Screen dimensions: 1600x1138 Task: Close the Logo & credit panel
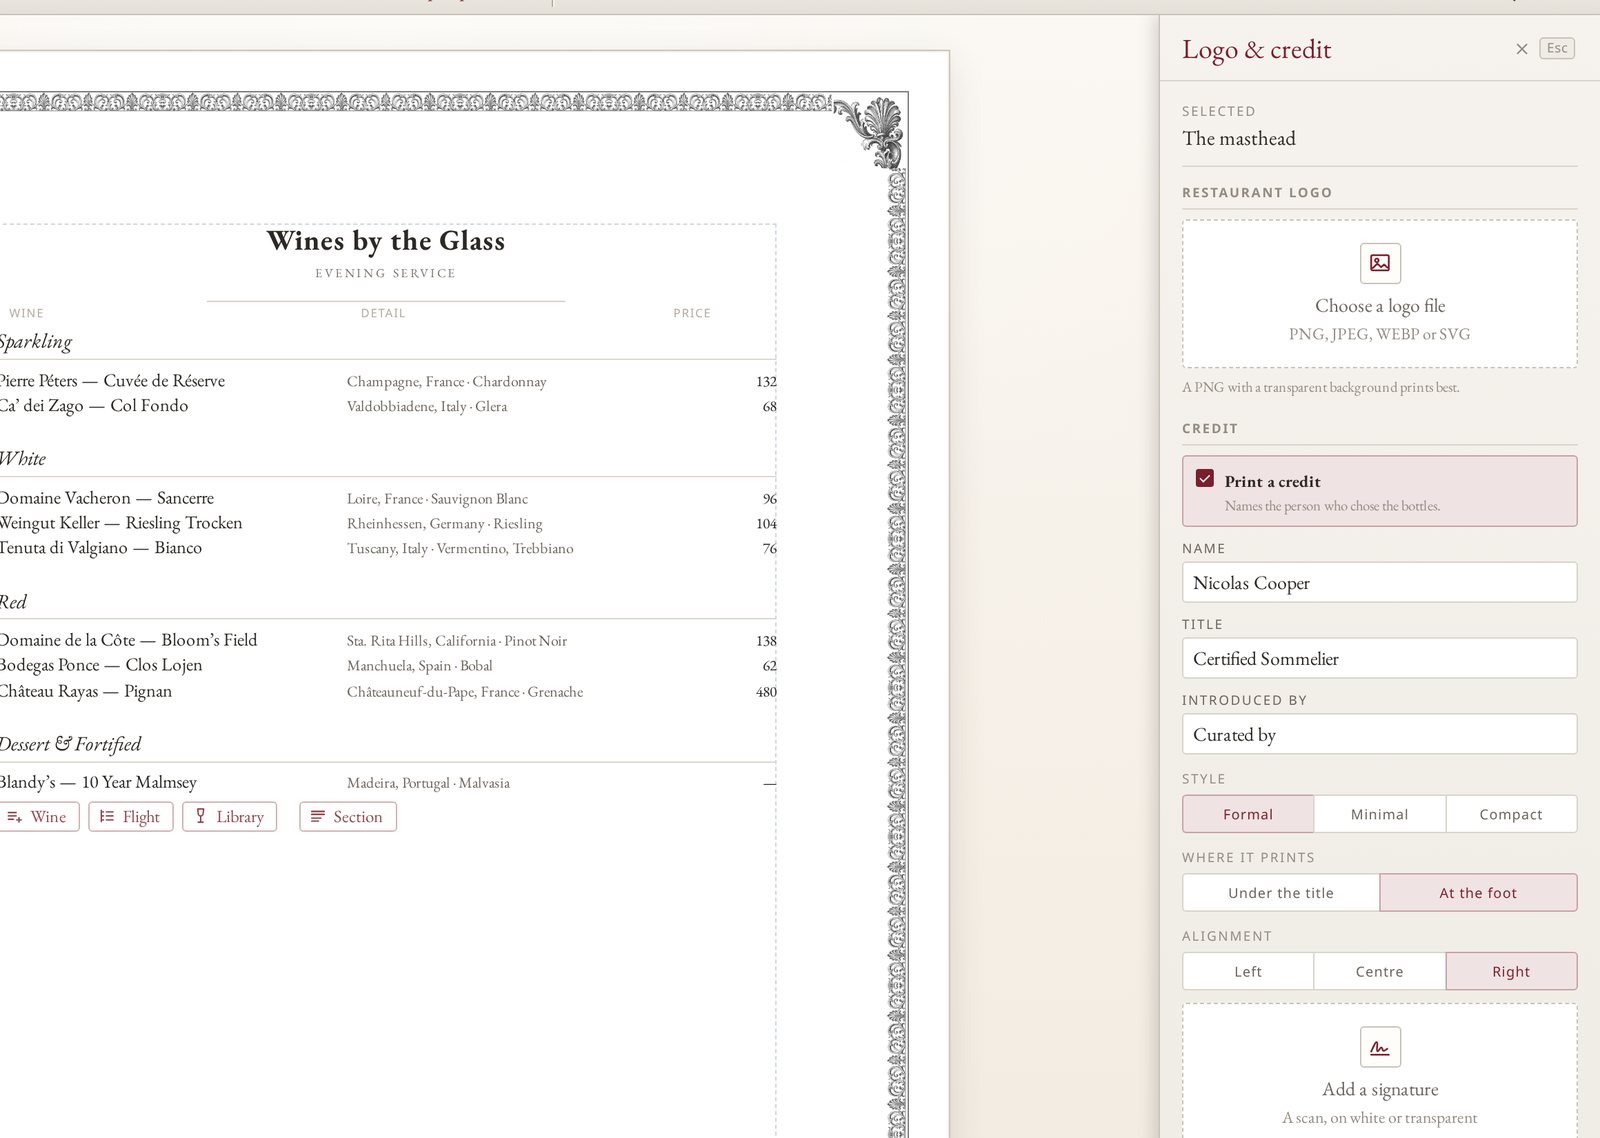point(1521,49)
